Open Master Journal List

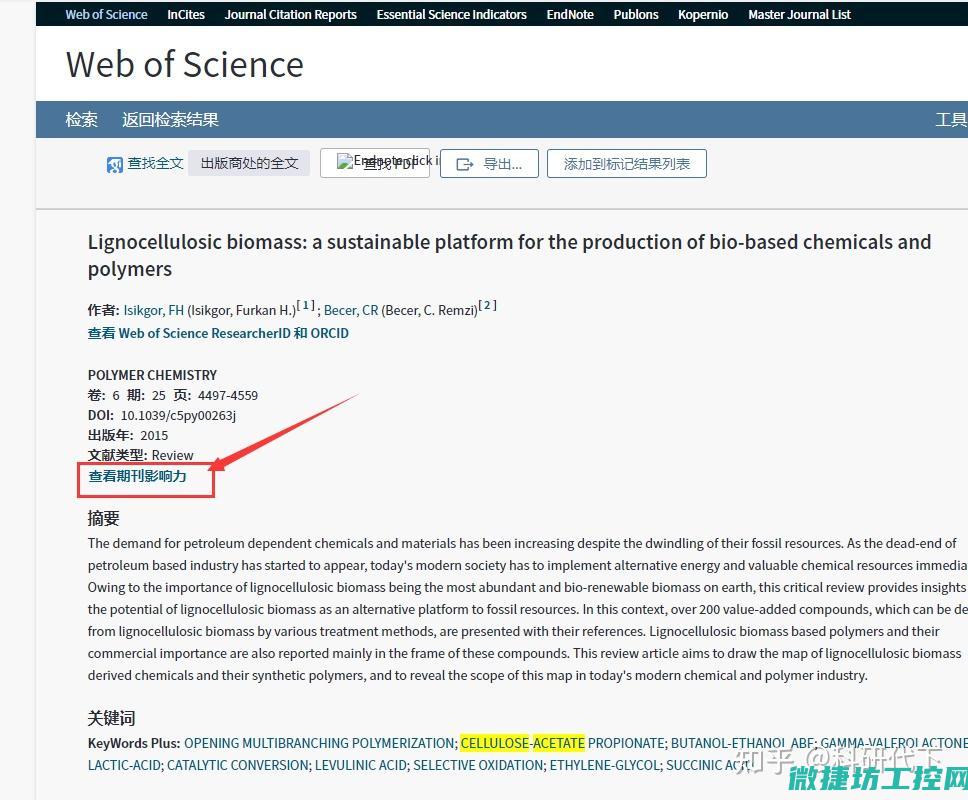[799, 14]
